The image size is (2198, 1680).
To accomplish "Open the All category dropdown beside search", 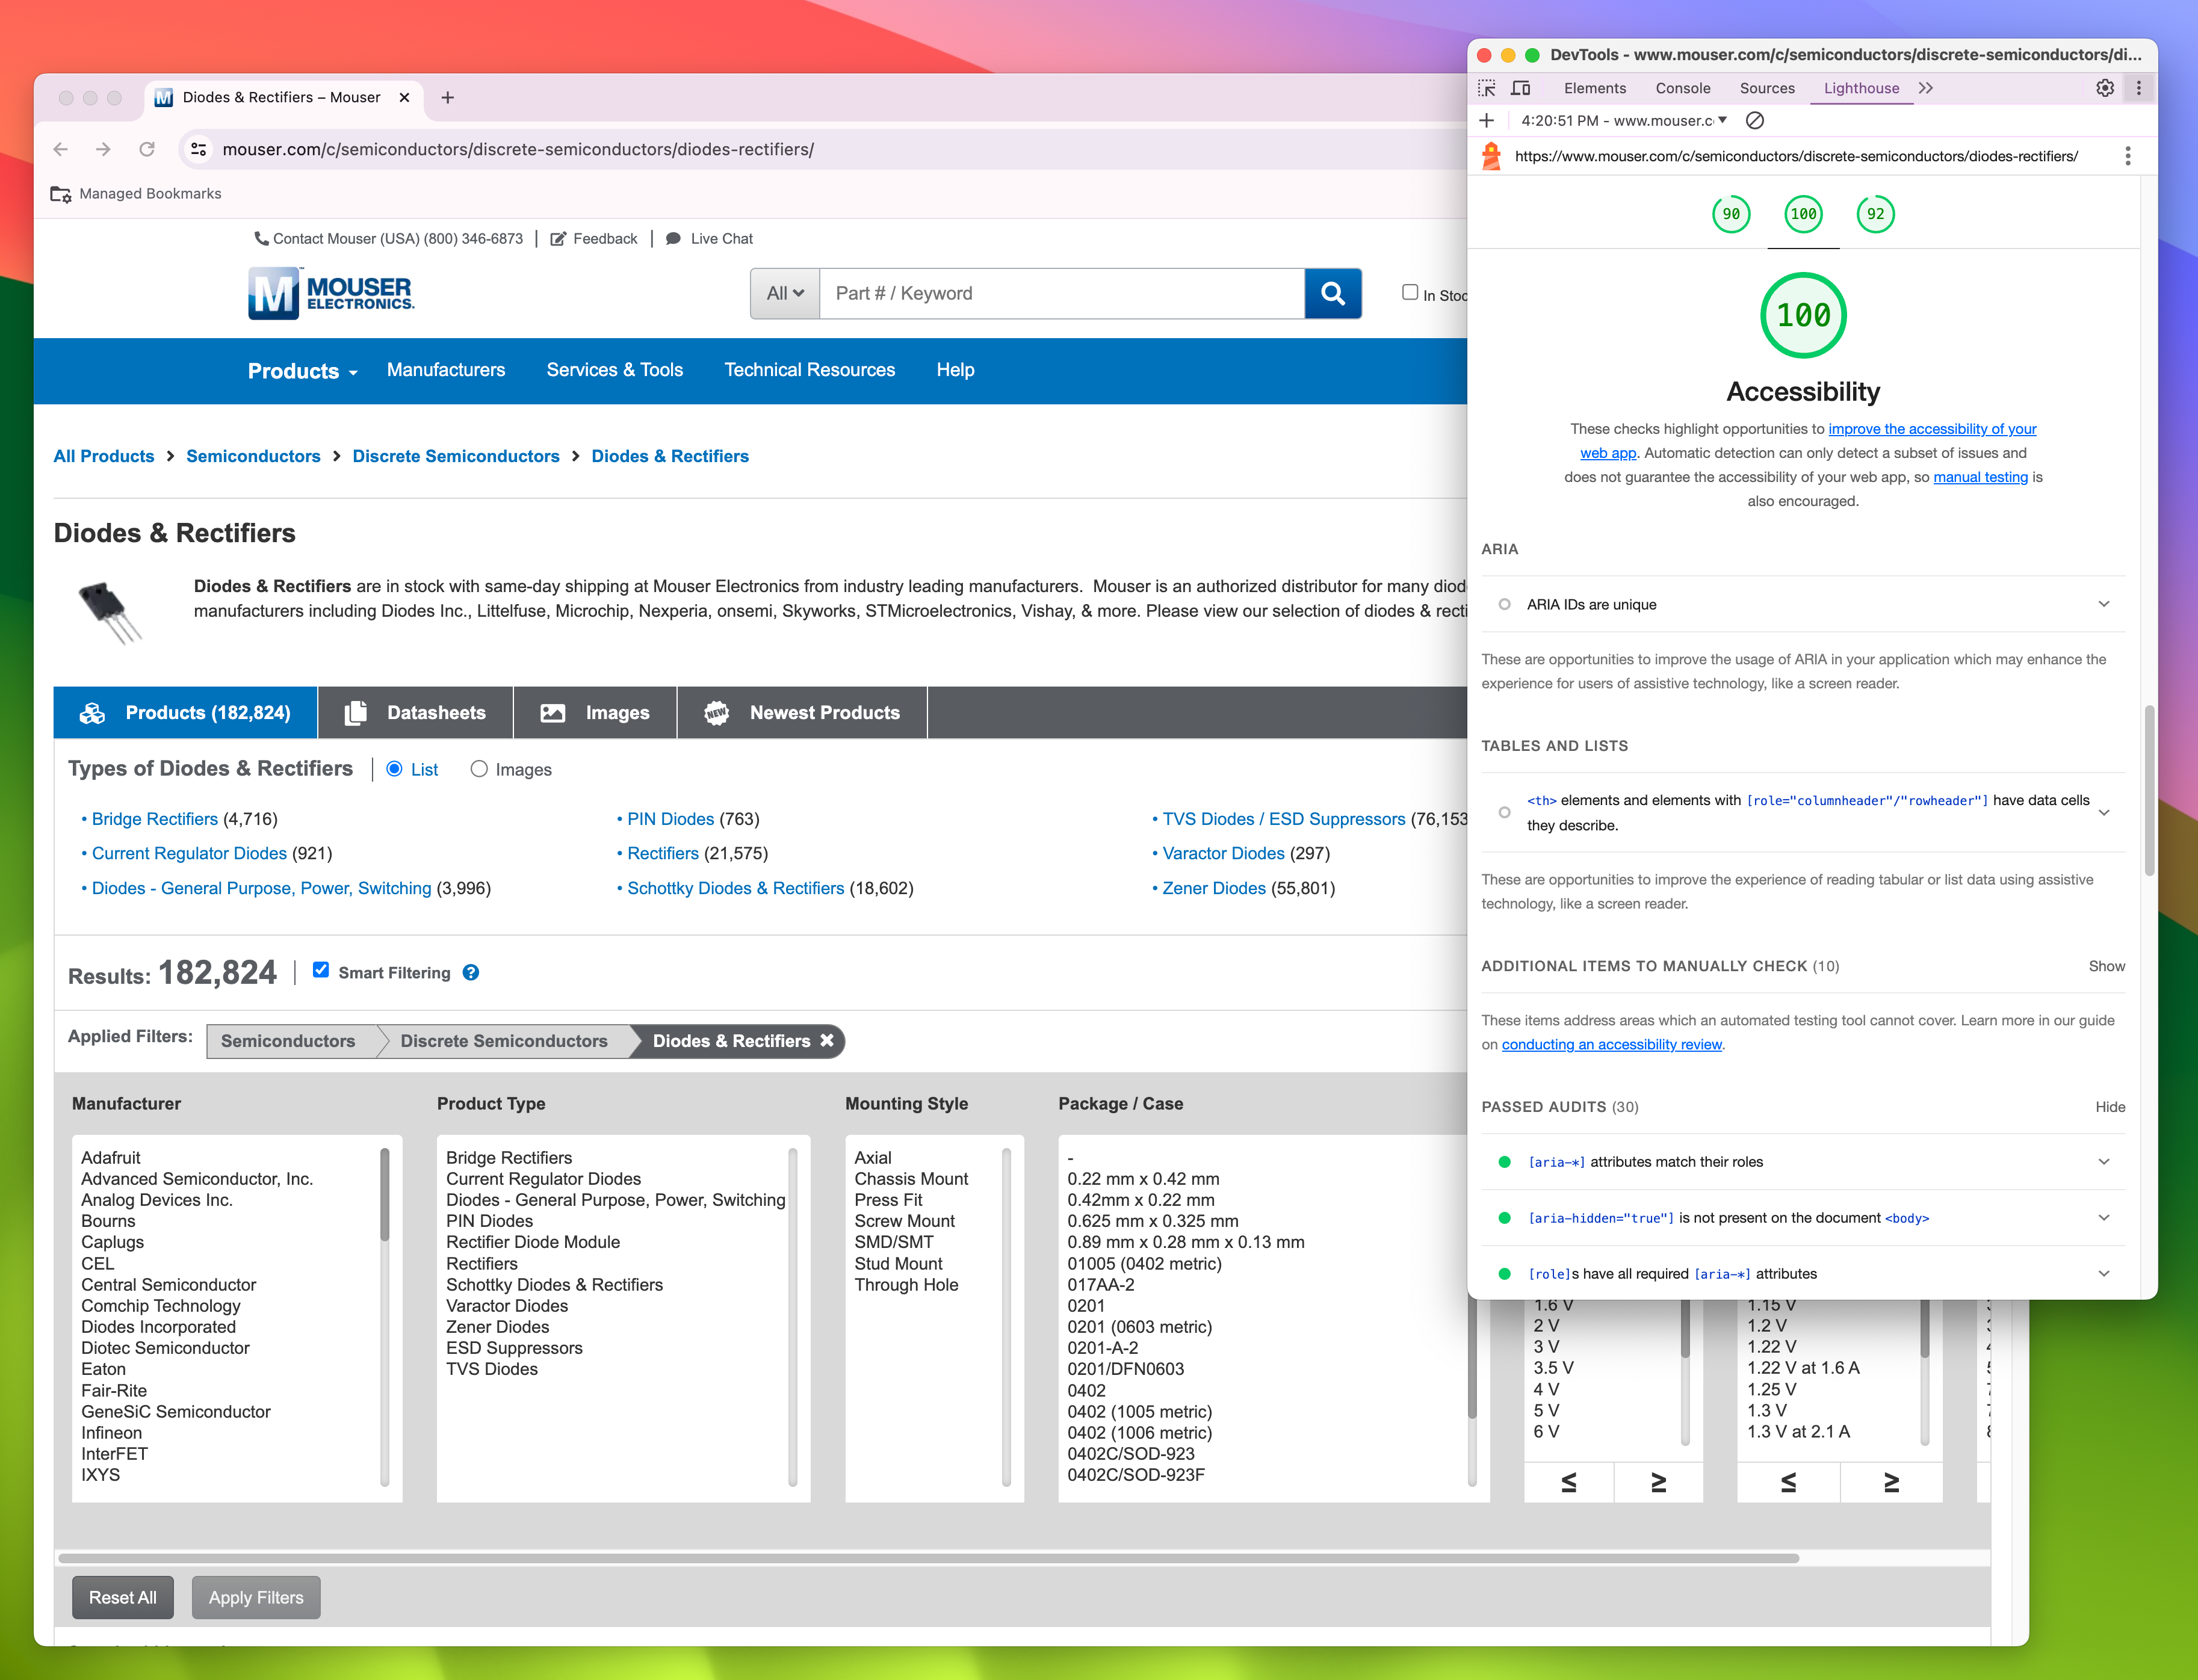I will tap(785, 293).
